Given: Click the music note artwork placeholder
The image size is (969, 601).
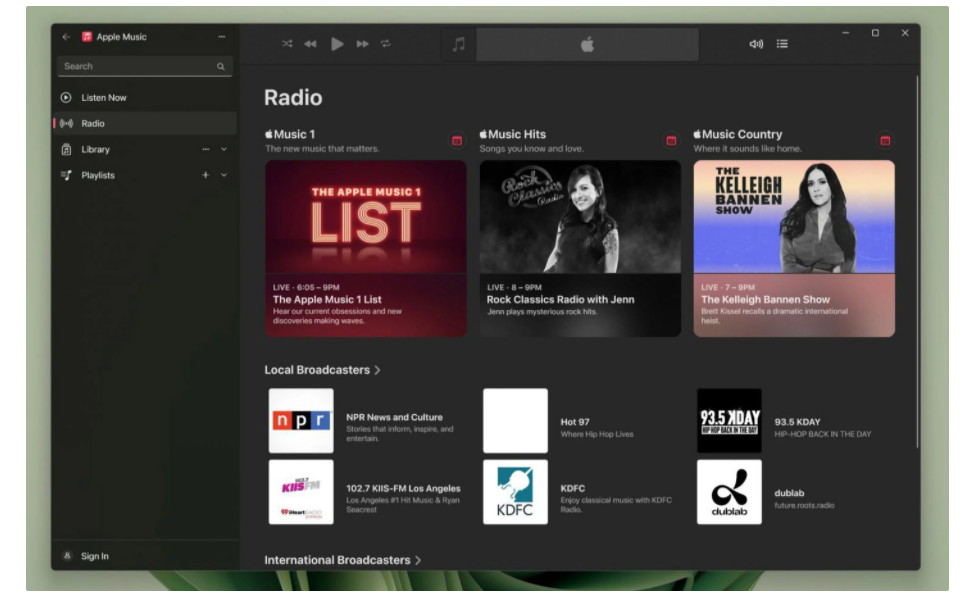Looking at the screenshot, I should (459, 44).
